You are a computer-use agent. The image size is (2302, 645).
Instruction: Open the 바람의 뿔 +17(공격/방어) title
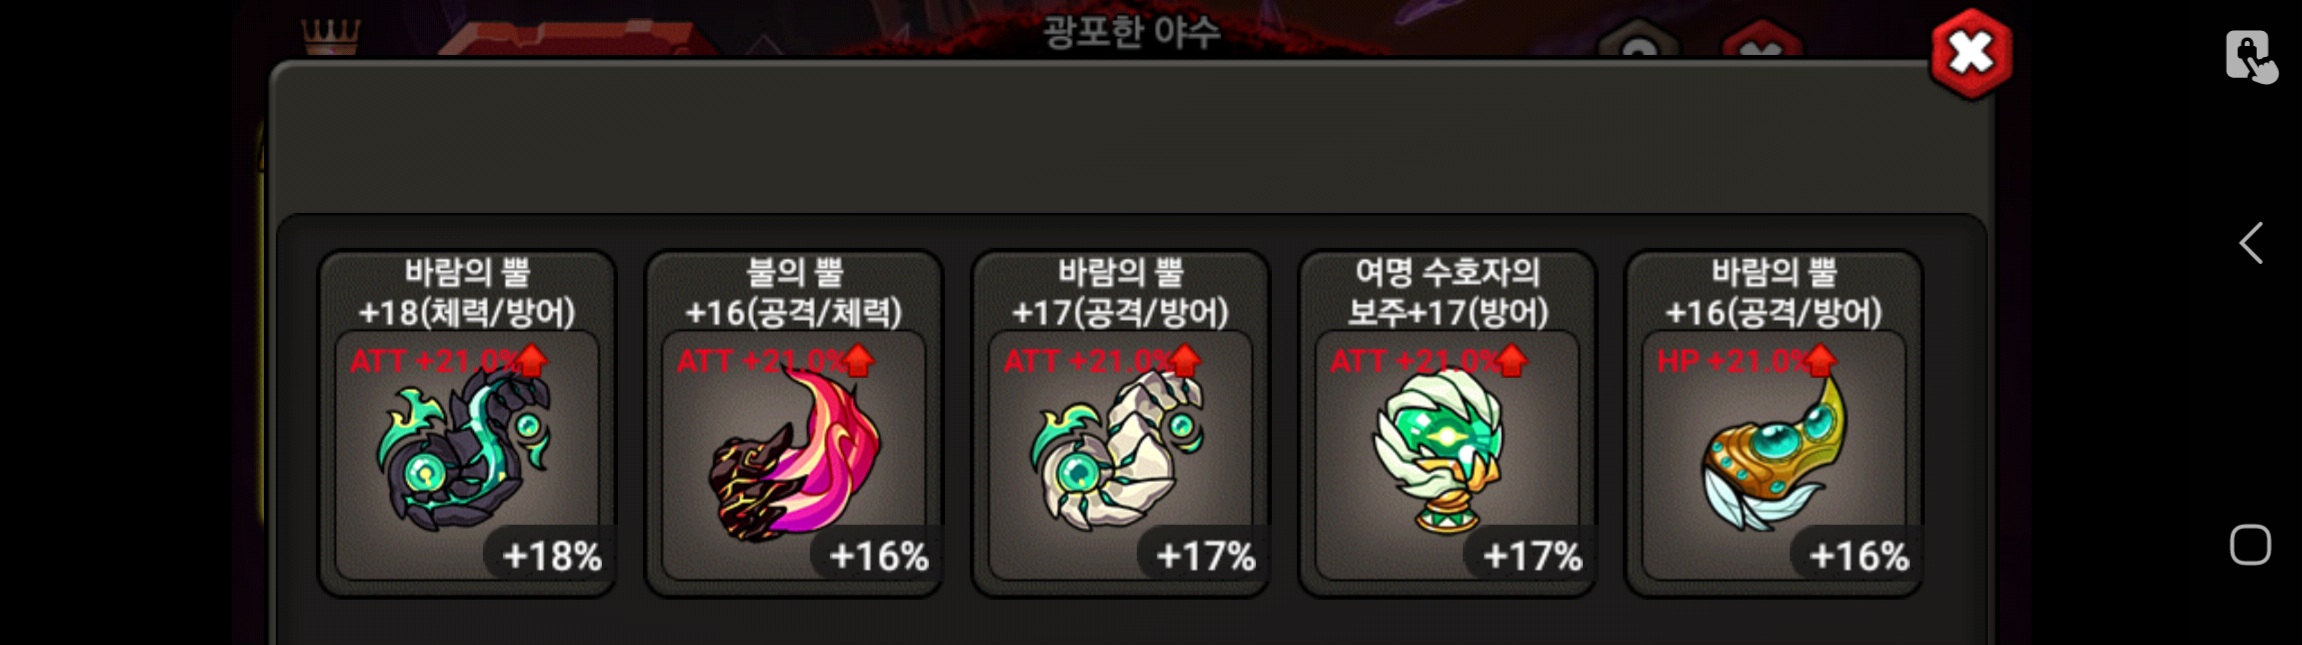(x=1120, y=292)
